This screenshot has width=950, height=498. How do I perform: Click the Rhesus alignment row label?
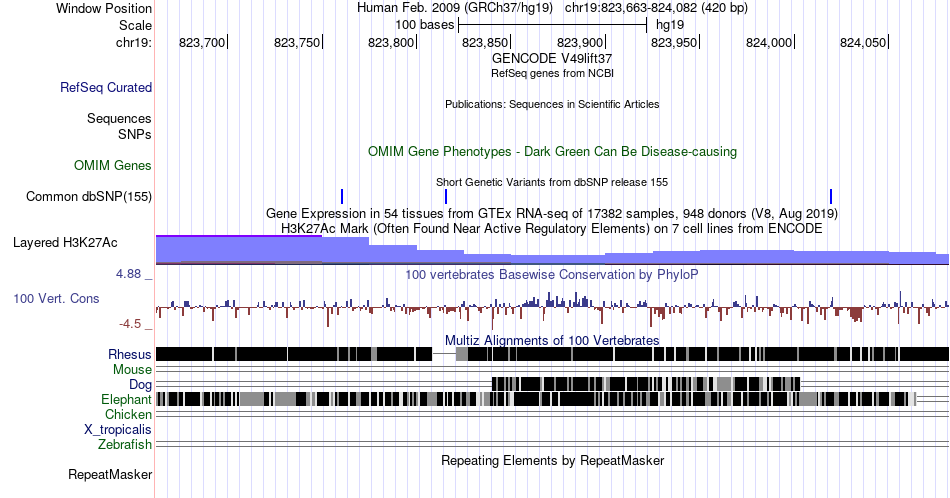(x=130, y=354)
